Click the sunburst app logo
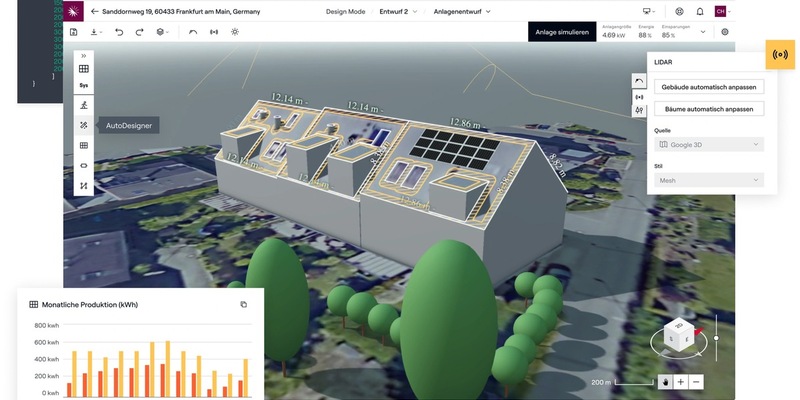The image size is (800, 400). tap(73, 11)
